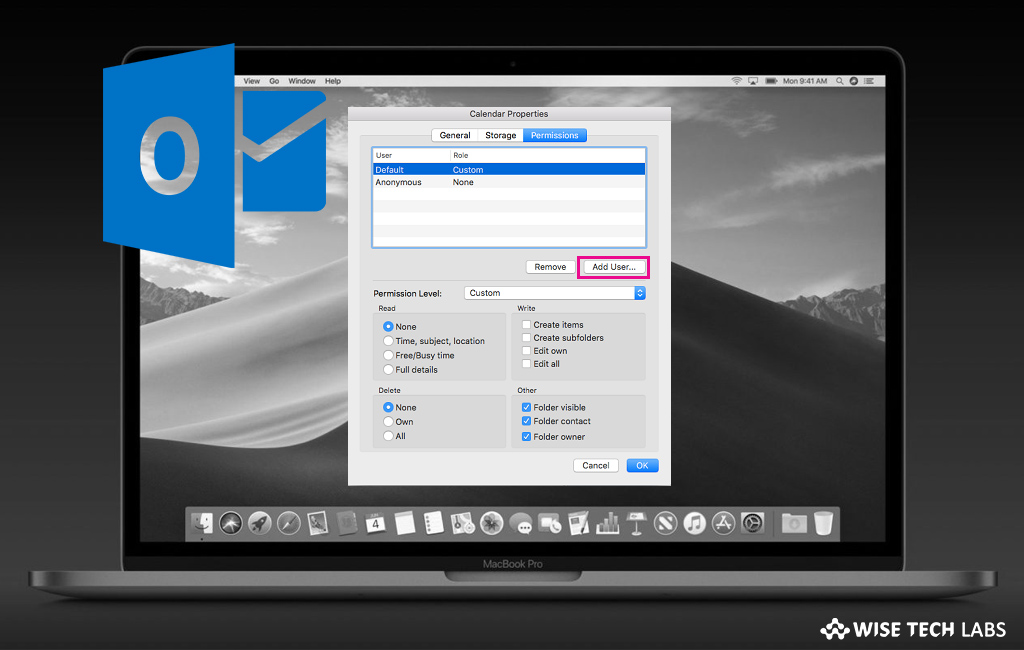Screen dimensions: 1024x650
Task: Click the Add User button
Action: (613, 267)
